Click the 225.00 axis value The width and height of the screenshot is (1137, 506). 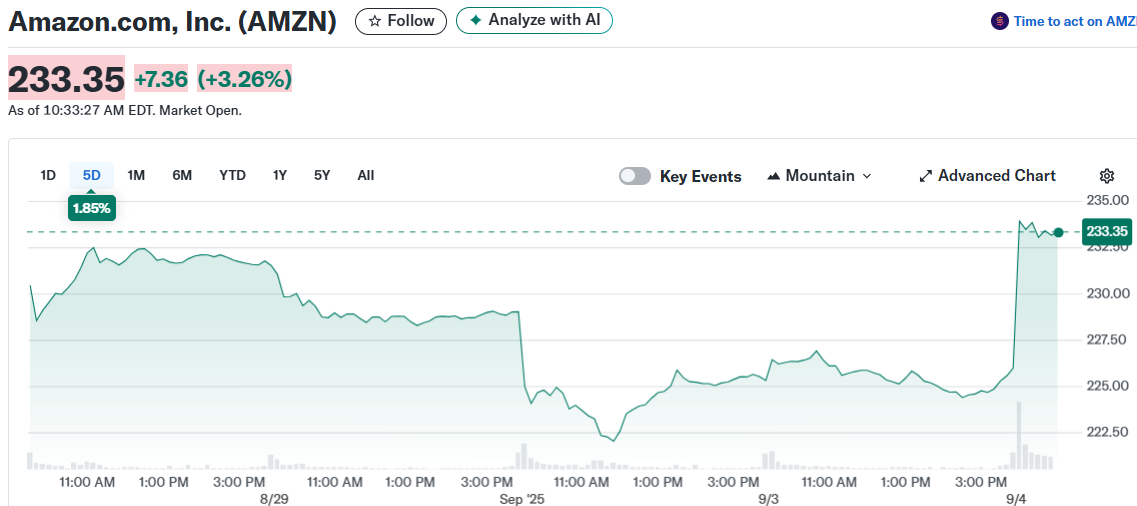pyautogui.click(x=1109, y=386)
